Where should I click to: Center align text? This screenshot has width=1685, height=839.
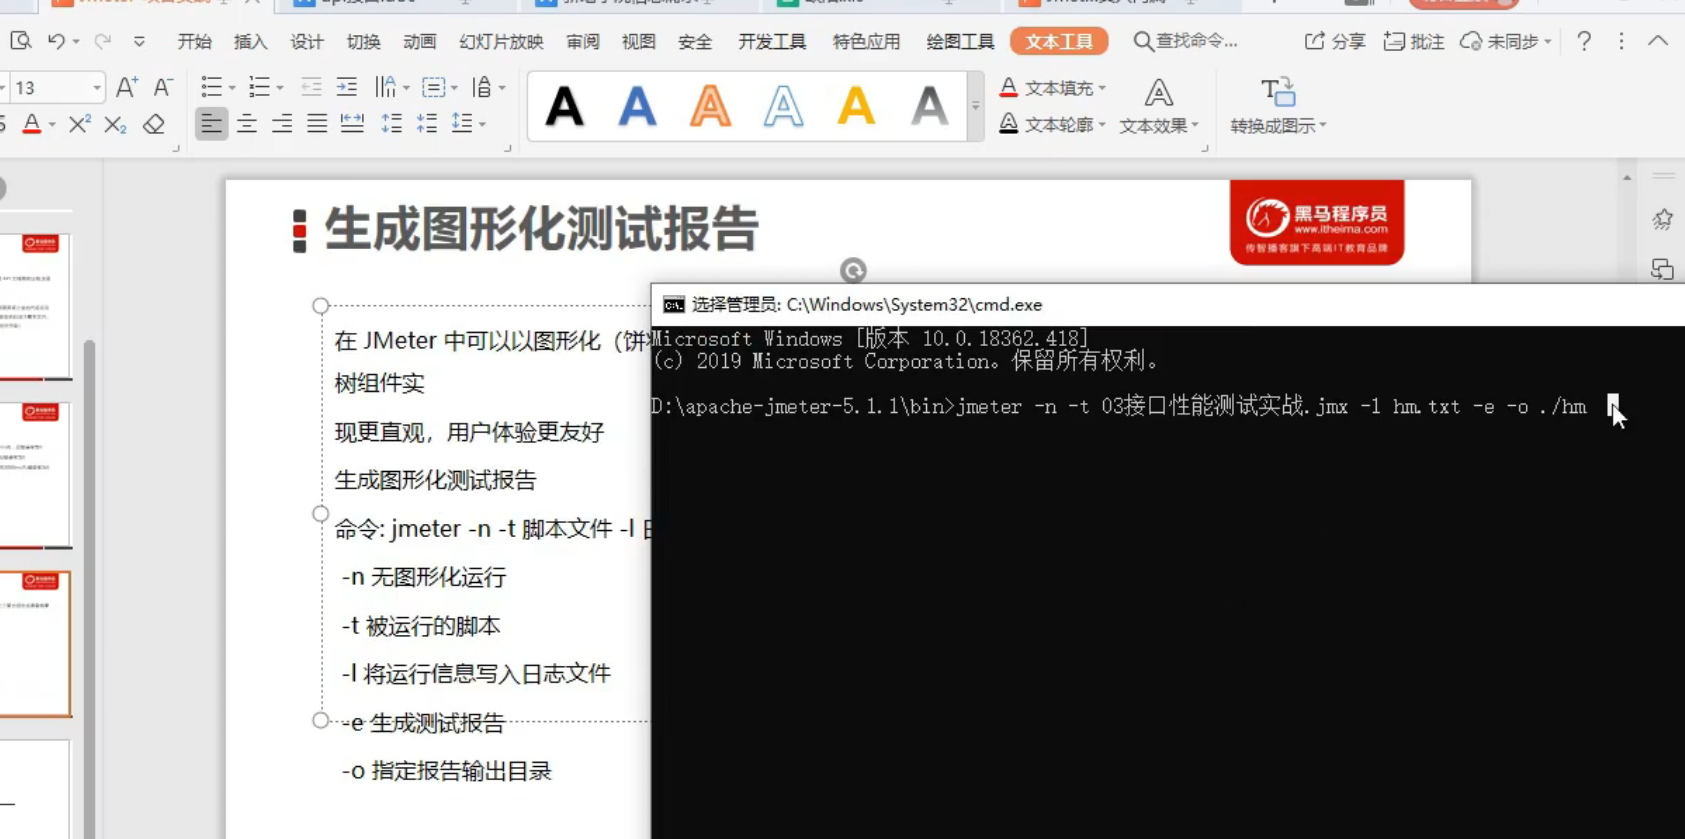click(247, 124)
